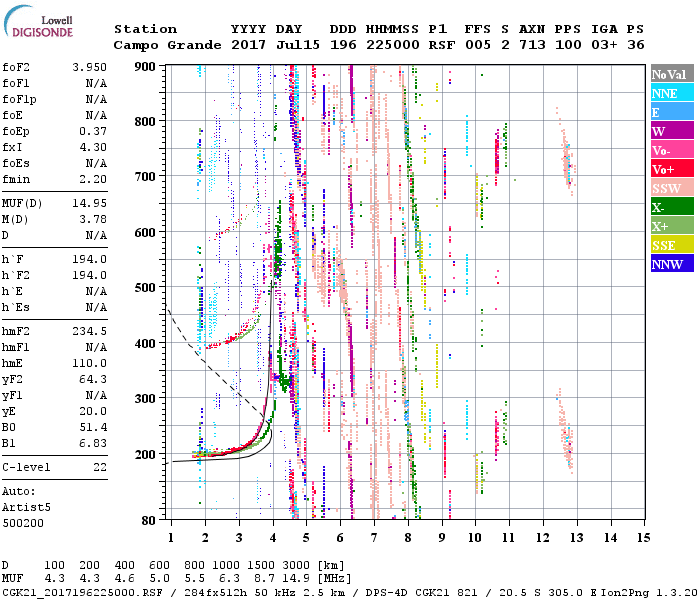Select the Vo- pink legend entry

coord(671,150)
